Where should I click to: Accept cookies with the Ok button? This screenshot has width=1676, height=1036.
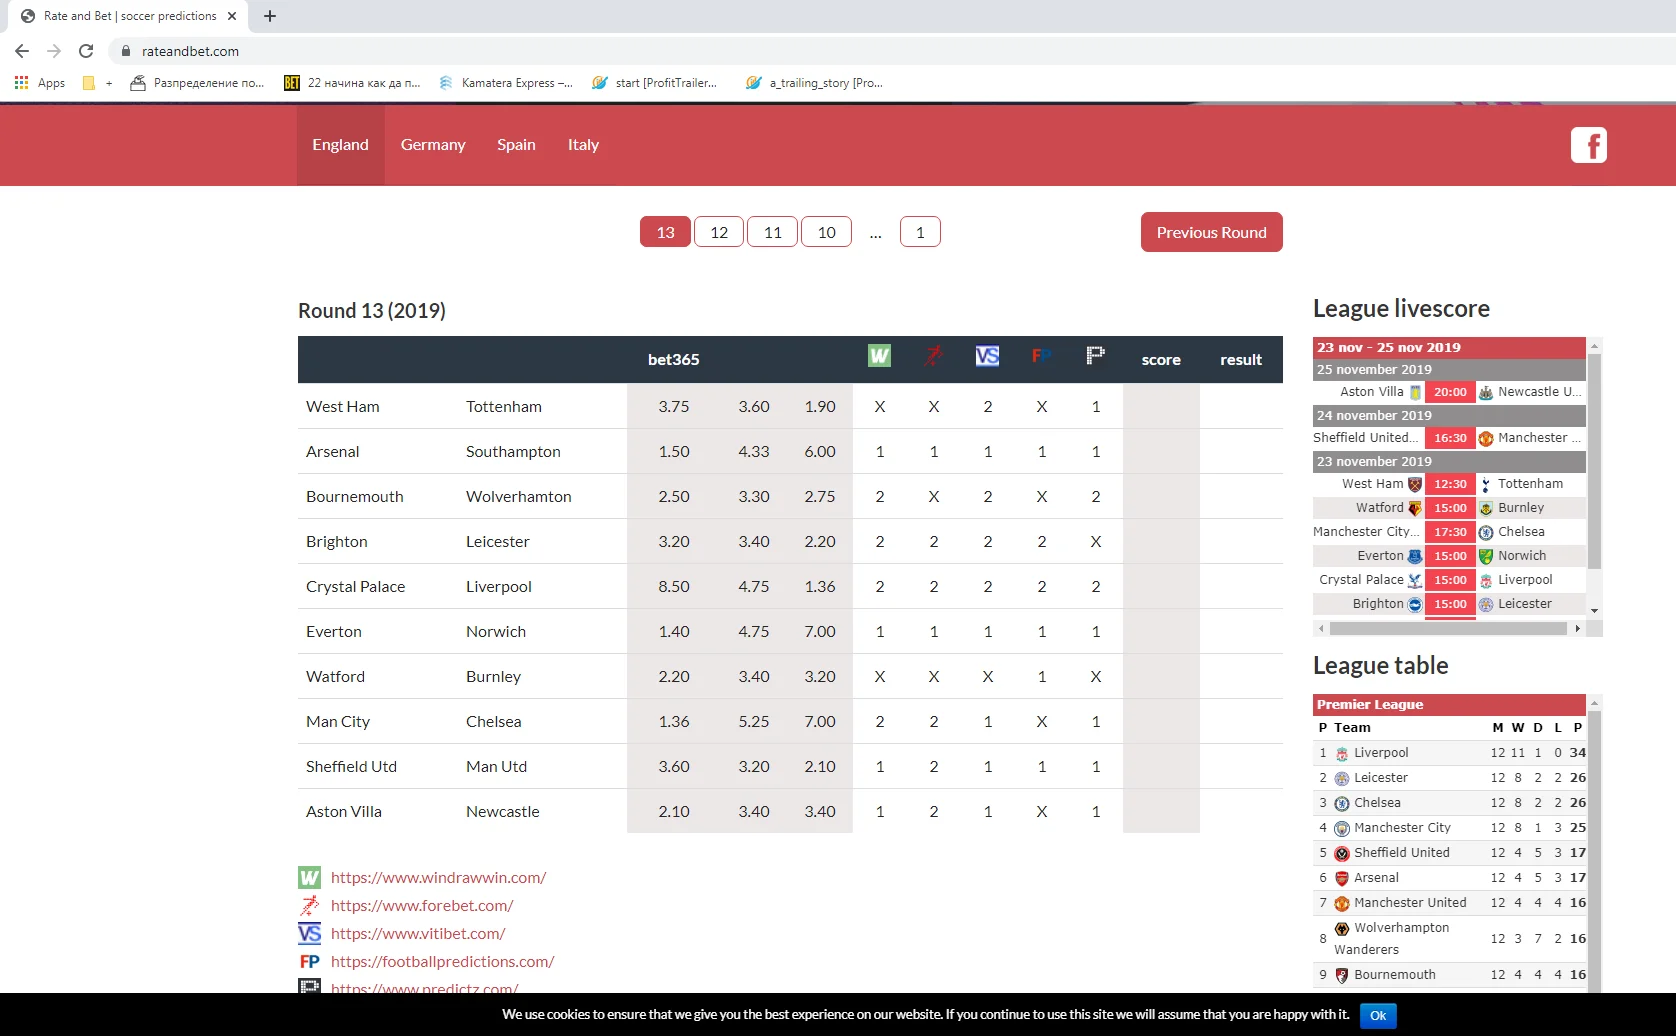(x=1377, y=1016)
